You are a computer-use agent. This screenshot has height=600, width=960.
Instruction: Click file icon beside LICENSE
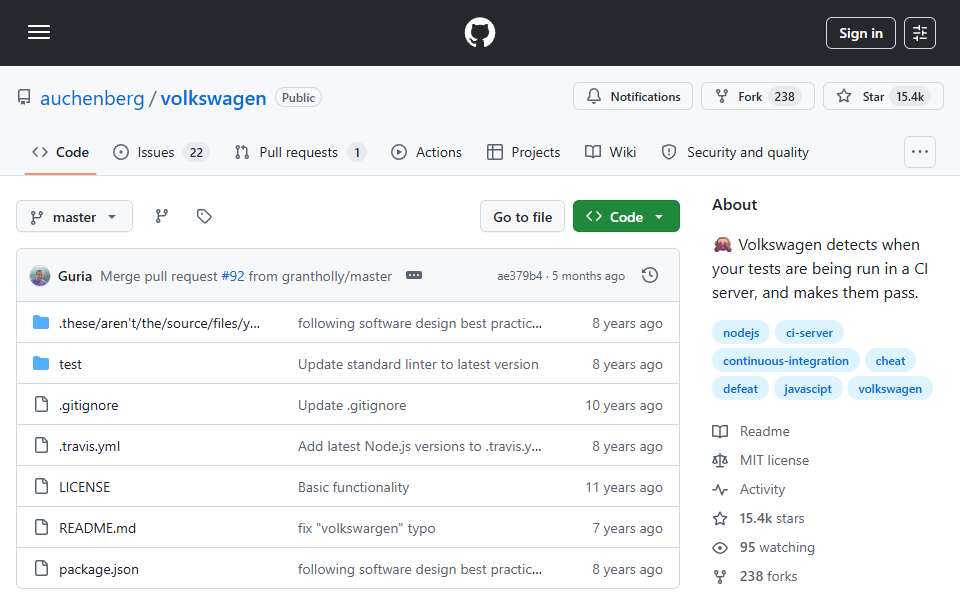(41, 486)
